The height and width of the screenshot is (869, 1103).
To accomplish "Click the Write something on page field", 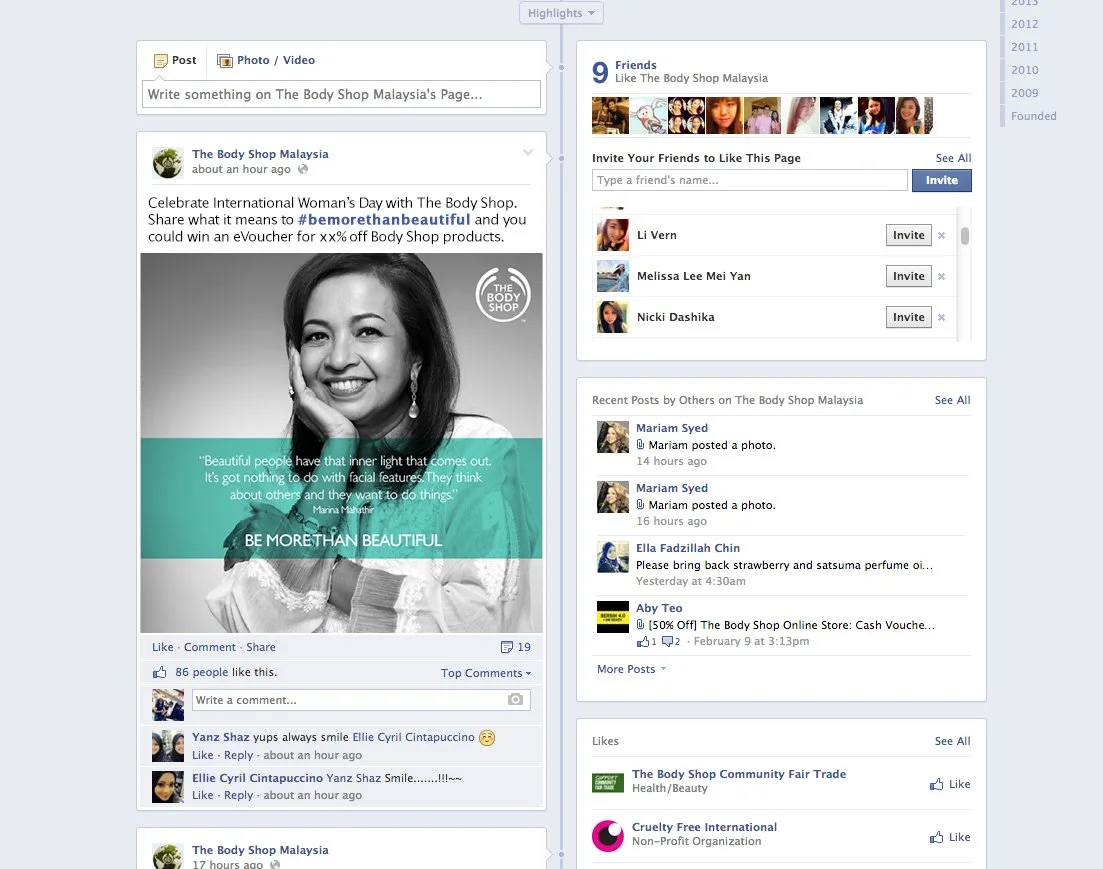I will [x=341, y=94].
